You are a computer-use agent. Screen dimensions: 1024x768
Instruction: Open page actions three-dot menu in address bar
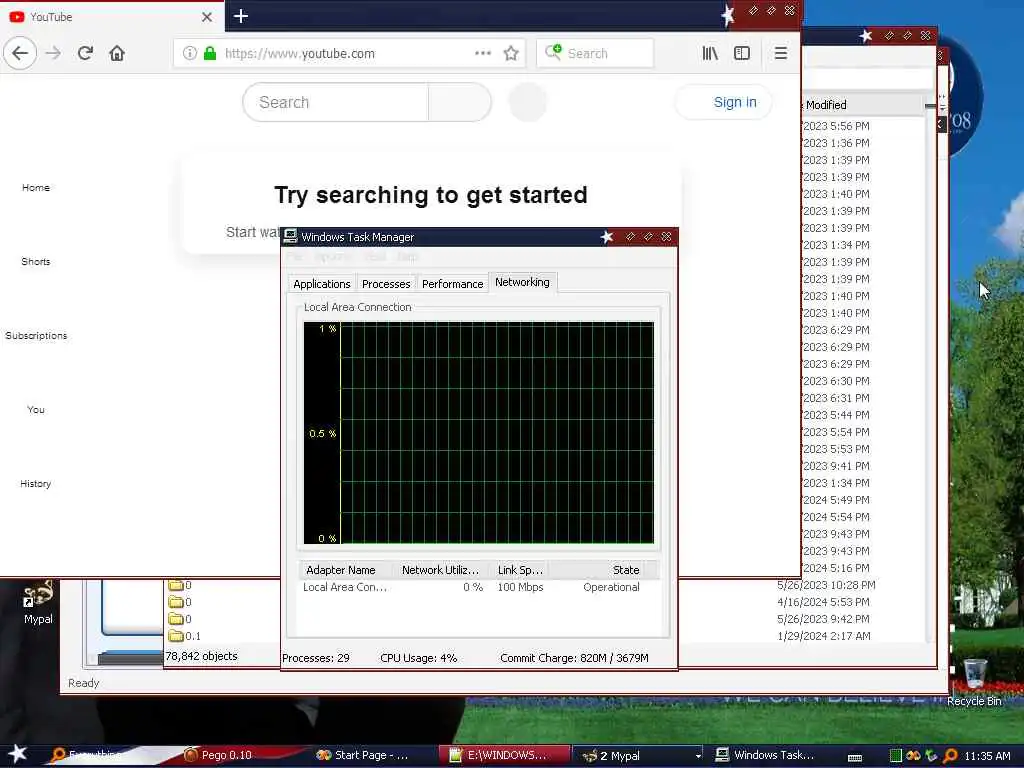pyautogui.click(x=483, y=53)
